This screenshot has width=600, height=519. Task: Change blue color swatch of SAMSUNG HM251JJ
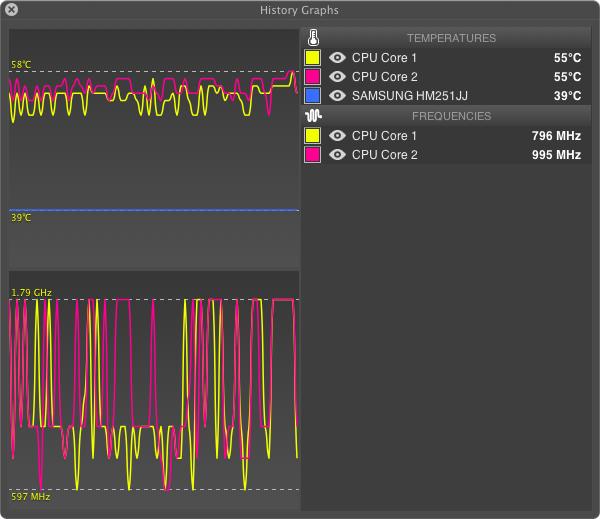(312, 96)
